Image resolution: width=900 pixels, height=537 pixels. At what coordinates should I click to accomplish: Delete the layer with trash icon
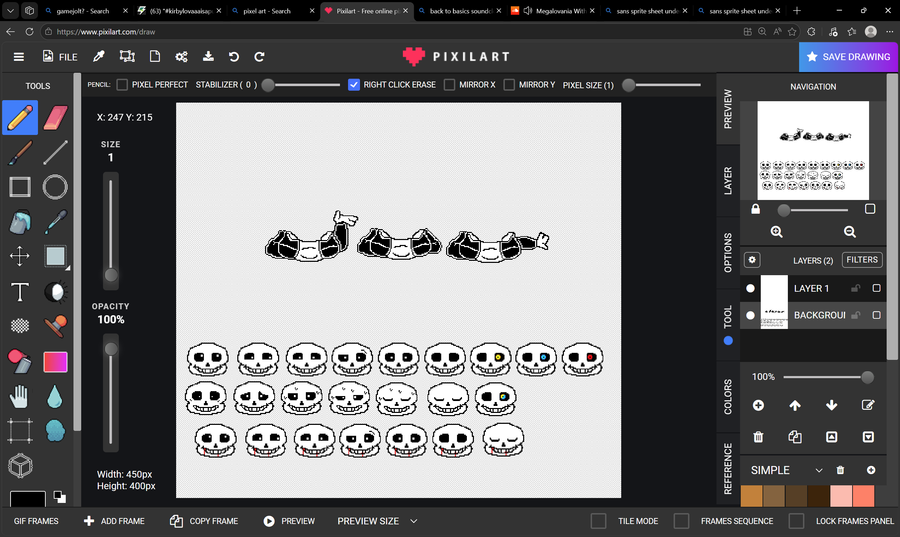point(758,437)
